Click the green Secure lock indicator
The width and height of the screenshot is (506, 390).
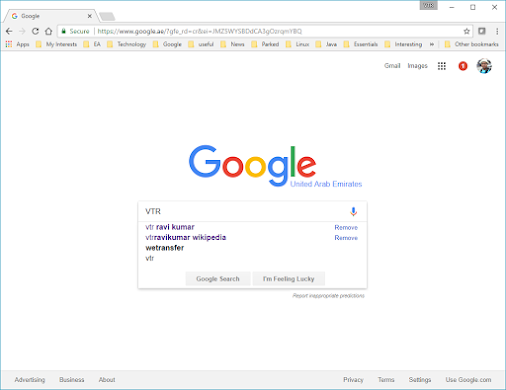(x=75, y=31)
